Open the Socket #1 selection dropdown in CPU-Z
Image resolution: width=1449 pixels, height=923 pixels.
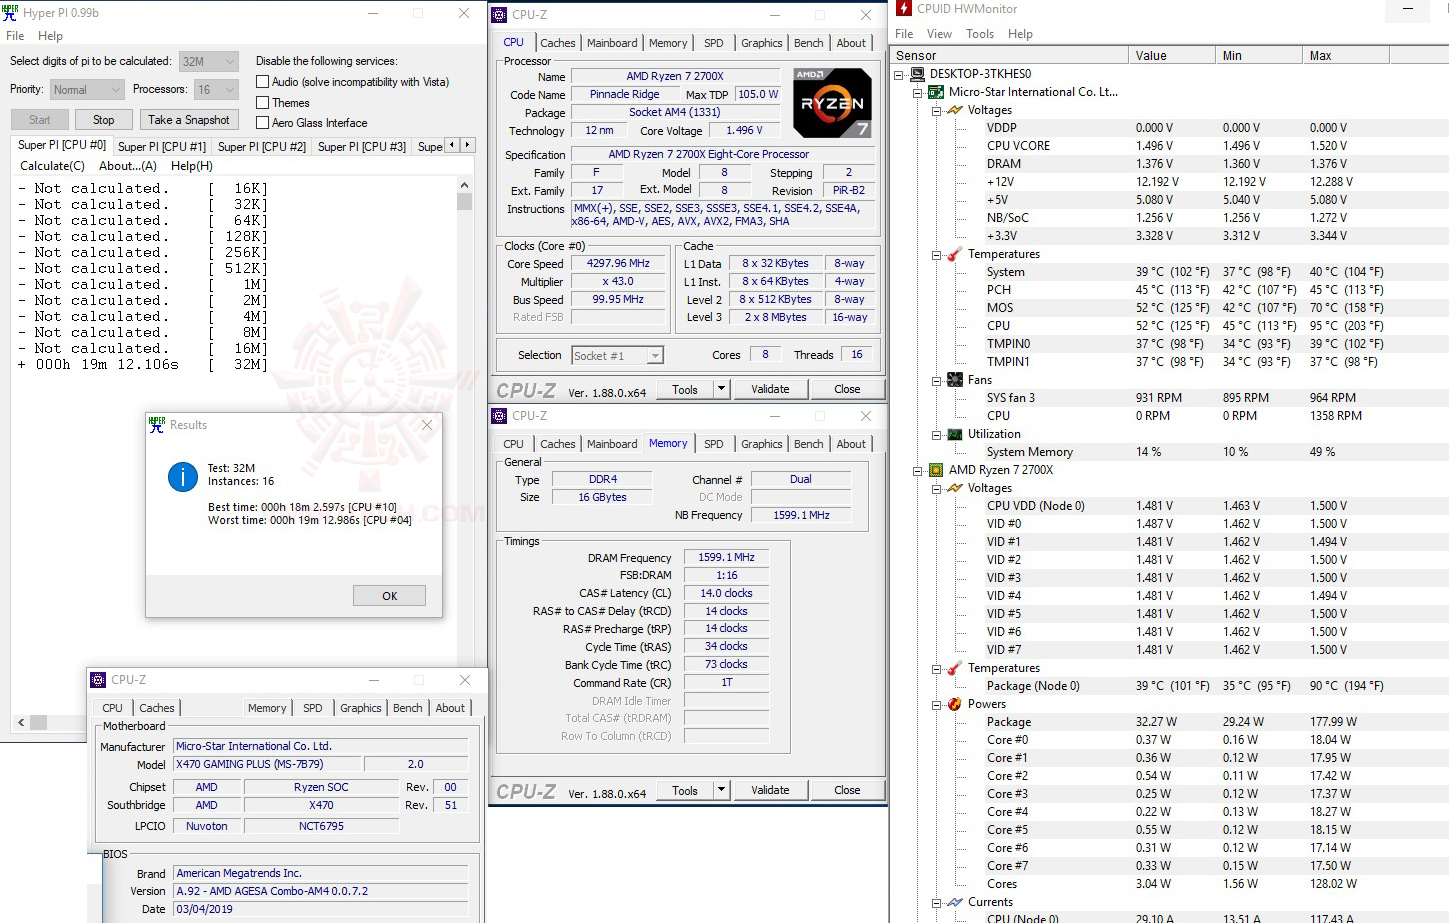(654, 355)
